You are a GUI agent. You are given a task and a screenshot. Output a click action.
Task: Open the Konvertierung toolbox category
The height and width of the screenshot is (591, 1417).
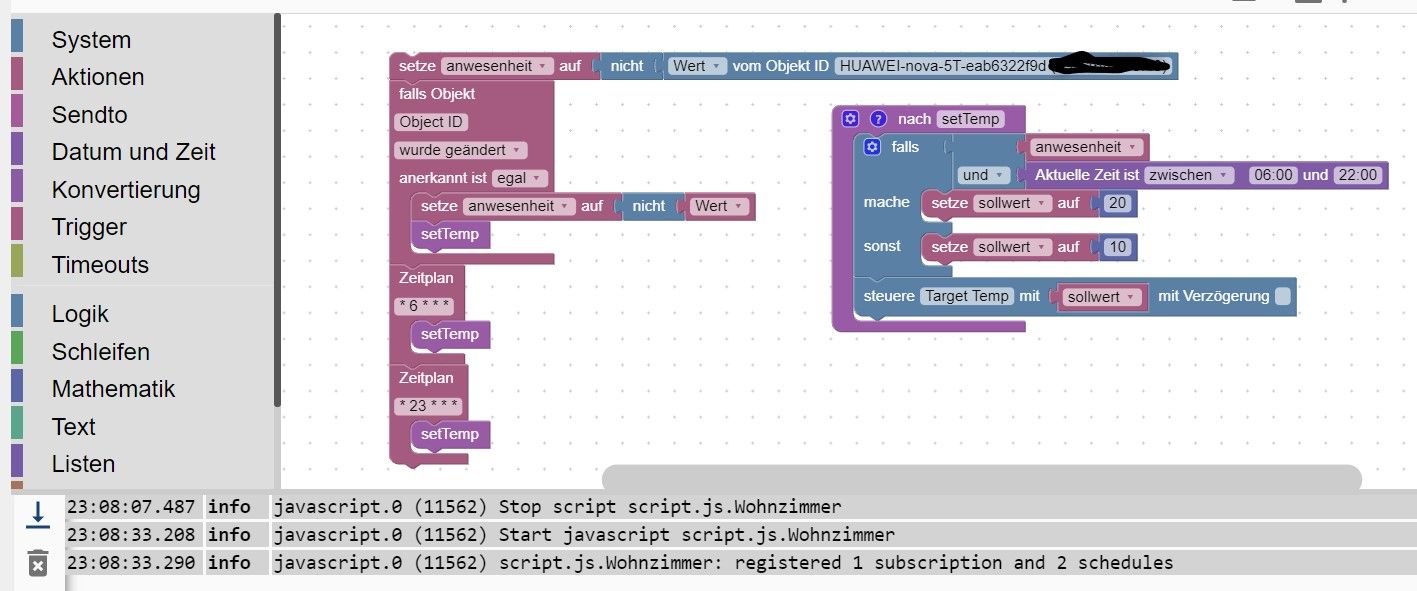tap(126, 190)
